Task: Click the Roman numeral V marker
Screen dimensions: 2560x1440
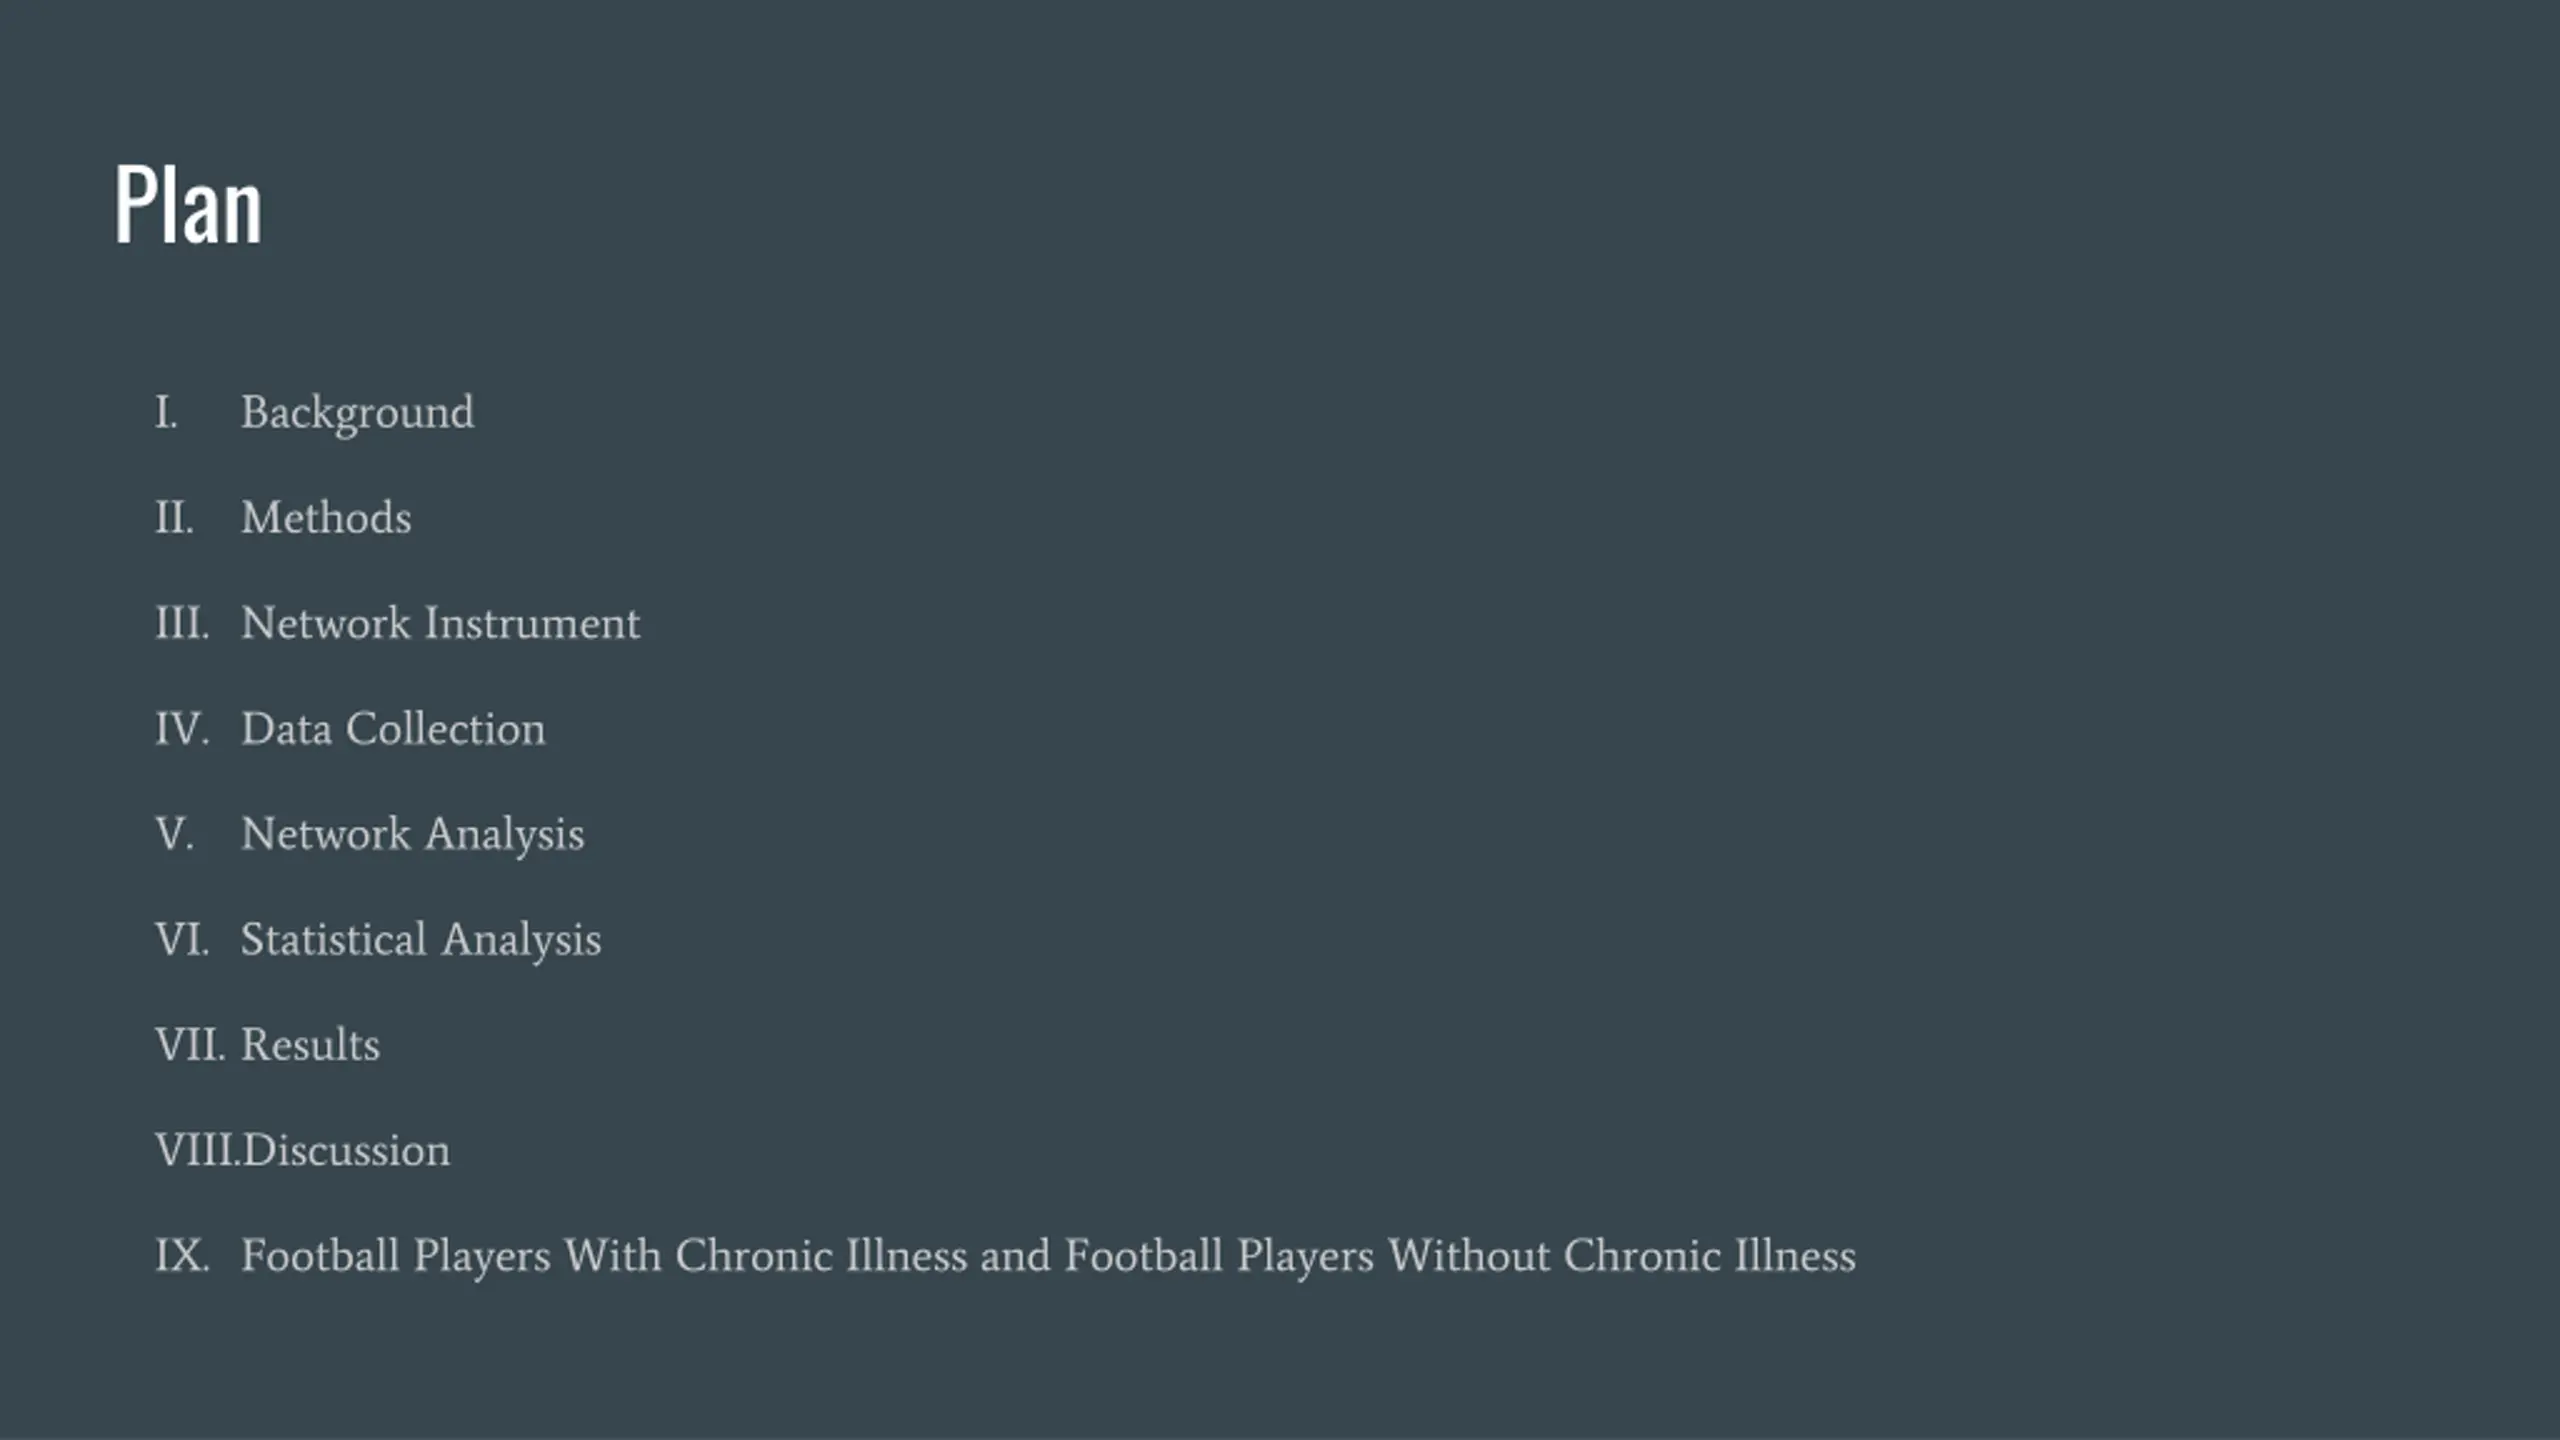Action: 174,834
